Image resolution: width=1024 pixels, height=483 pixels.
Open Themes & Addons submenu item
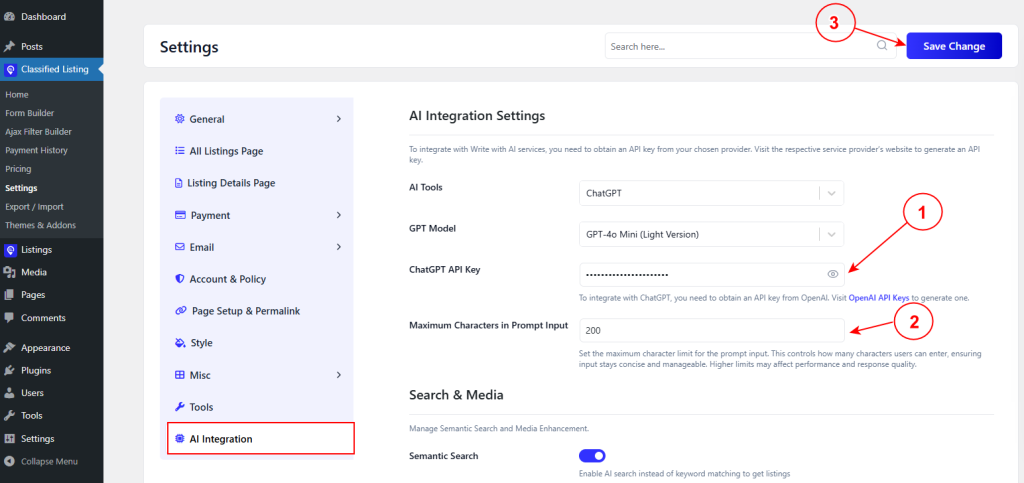(40, 225)
